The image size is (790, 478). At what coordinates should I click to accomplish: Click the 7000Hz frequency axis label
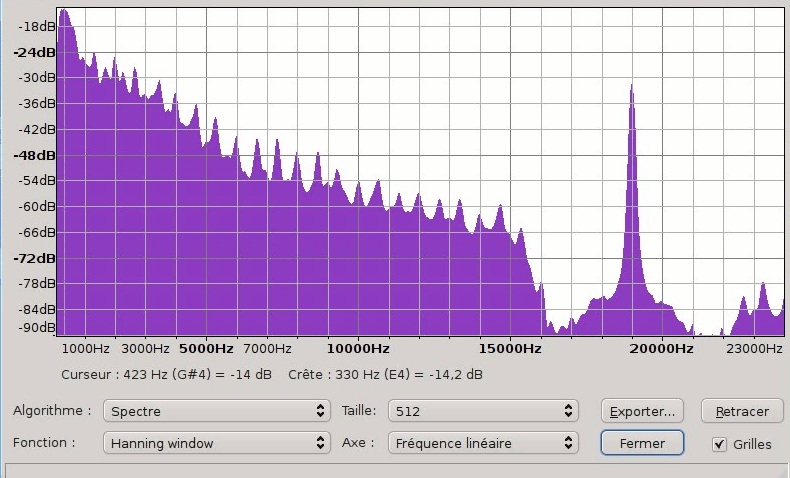tap(267, 349)
